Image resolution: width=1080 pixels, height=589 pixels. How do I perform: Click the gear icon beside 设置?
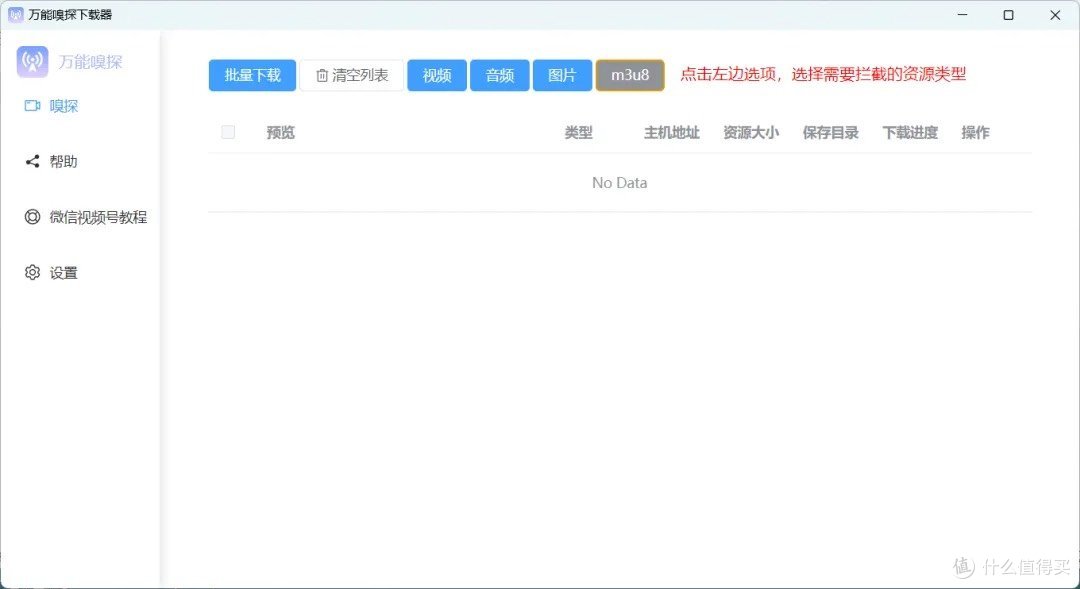pos(32,272)
